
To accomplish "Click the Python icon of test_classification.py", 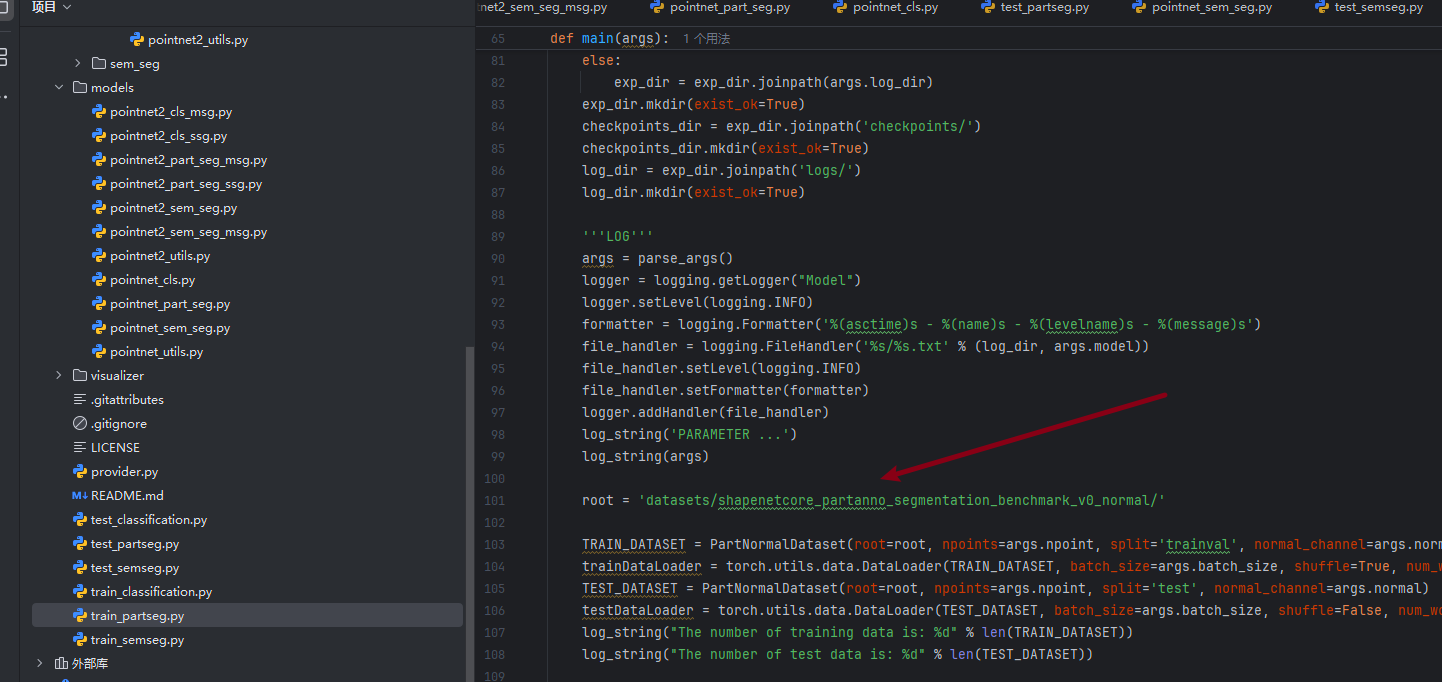I will click(x=80, y=520).
